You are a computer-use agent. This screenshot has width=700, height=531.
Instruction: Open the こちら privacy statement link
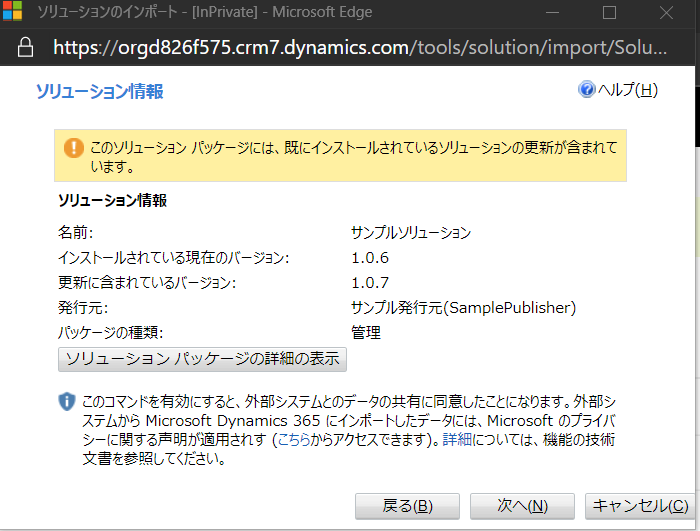pos(294,440)
